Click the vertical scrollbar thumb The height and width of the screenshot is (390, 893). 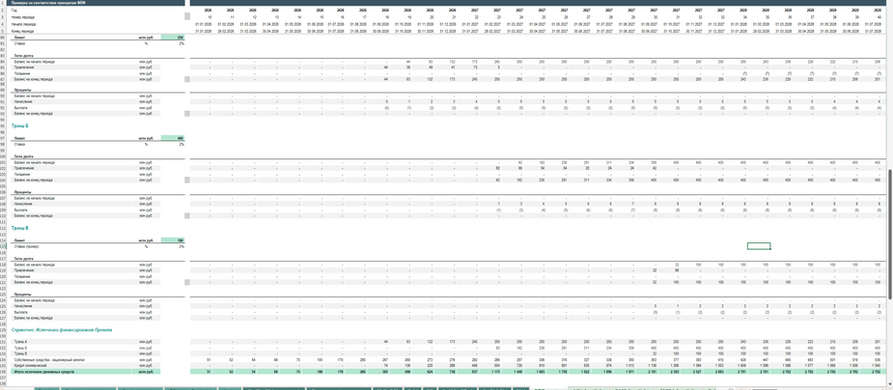(890, 233)
